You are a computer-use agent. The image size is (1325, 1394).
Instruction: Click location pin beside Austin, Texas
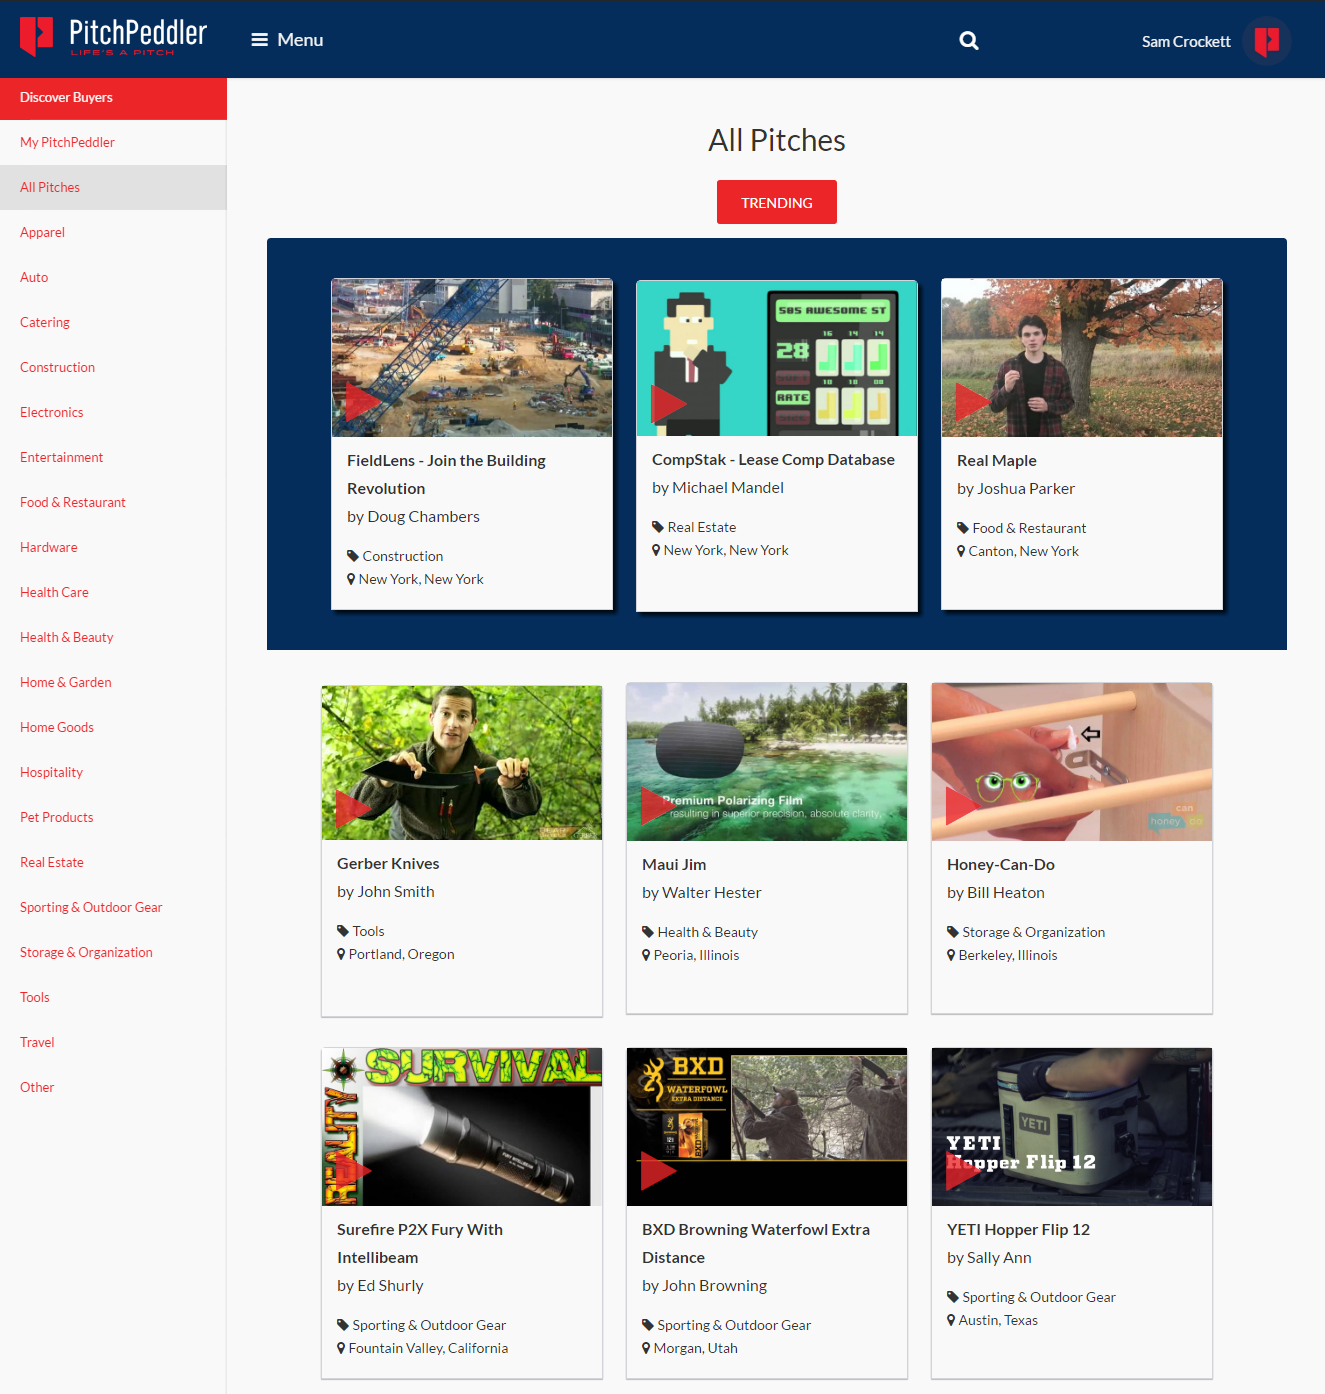coord(951,1320)
